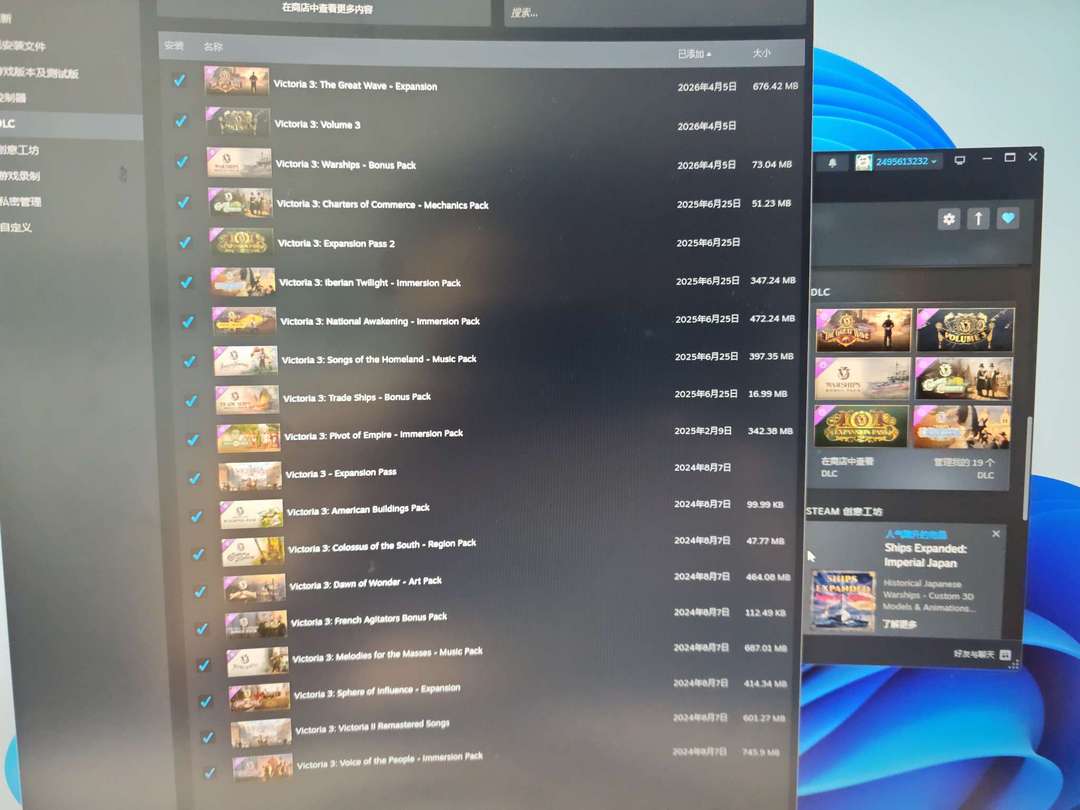Viewport: 1080px width, 810px height.
Task: Click the 676.42 MB size value
Action: 775,86
